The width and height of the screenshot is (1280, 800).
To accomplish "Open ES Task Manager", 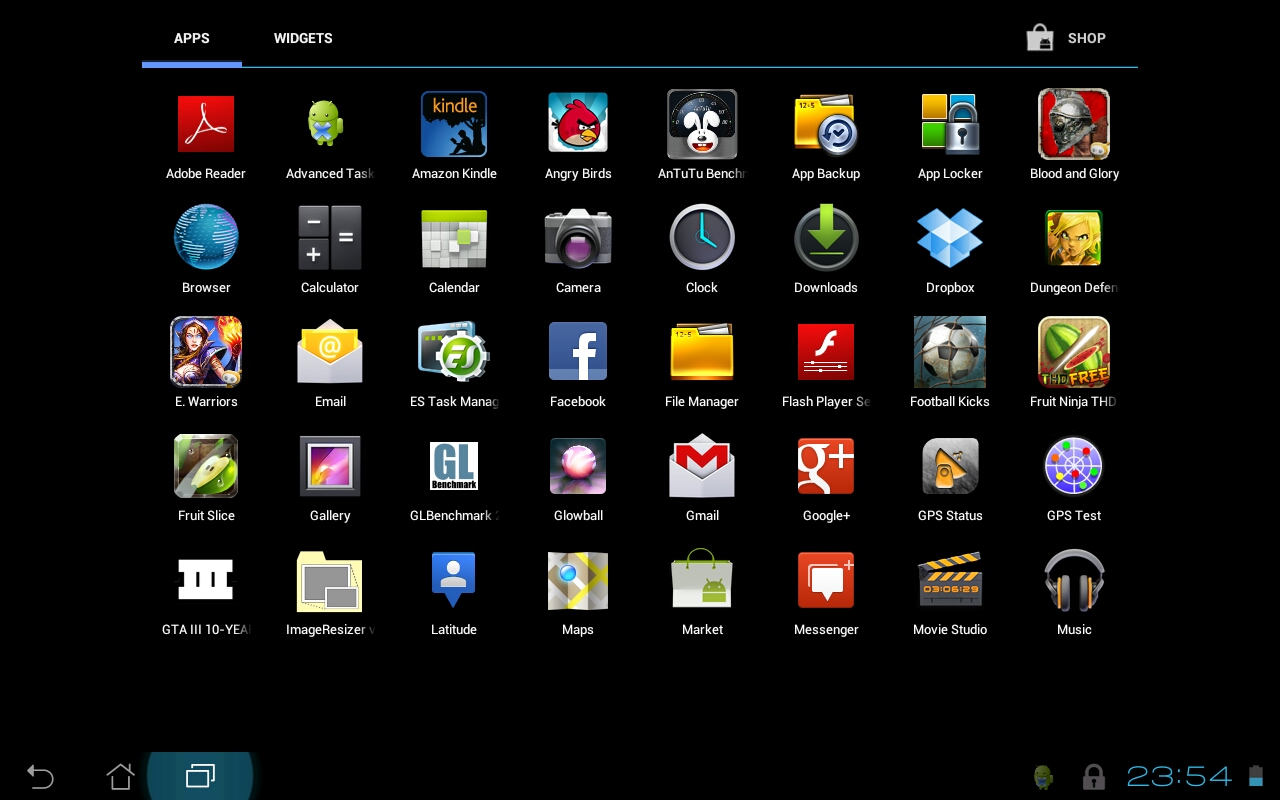I will [454, 352].
